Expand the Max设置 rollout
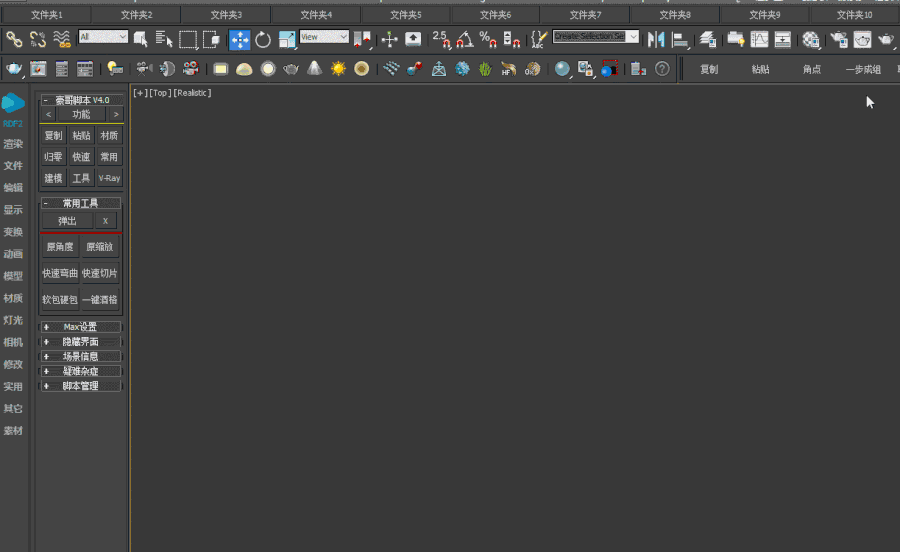 [80, 327]
